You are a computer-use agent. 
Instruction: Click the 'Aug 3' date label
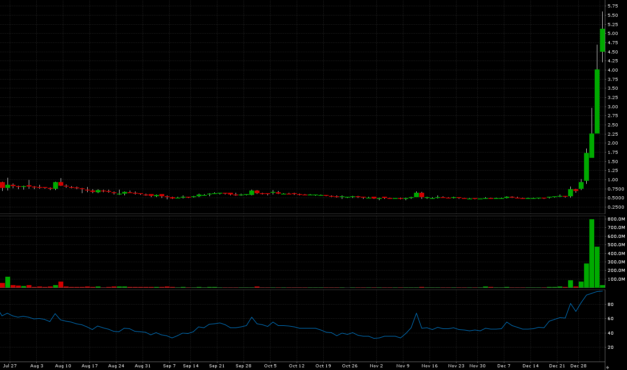[36, 366]
